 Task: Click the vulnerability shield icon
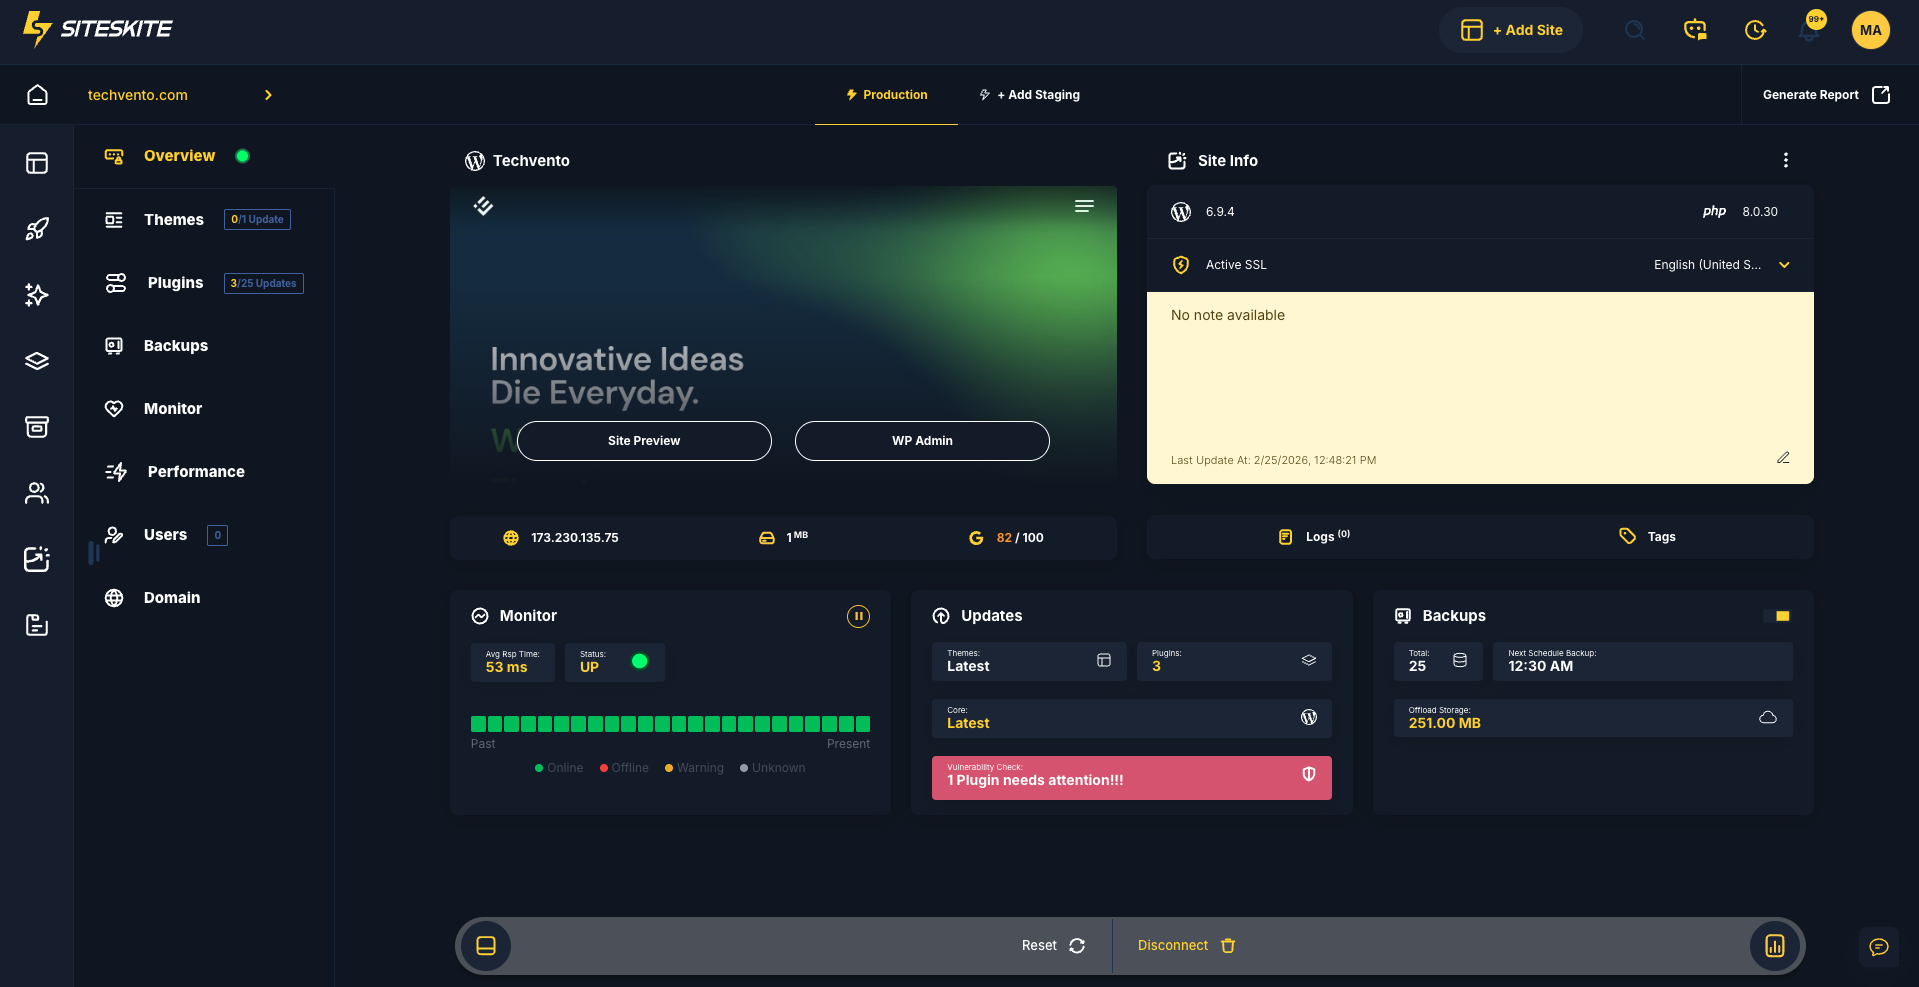click(1308, 775)
